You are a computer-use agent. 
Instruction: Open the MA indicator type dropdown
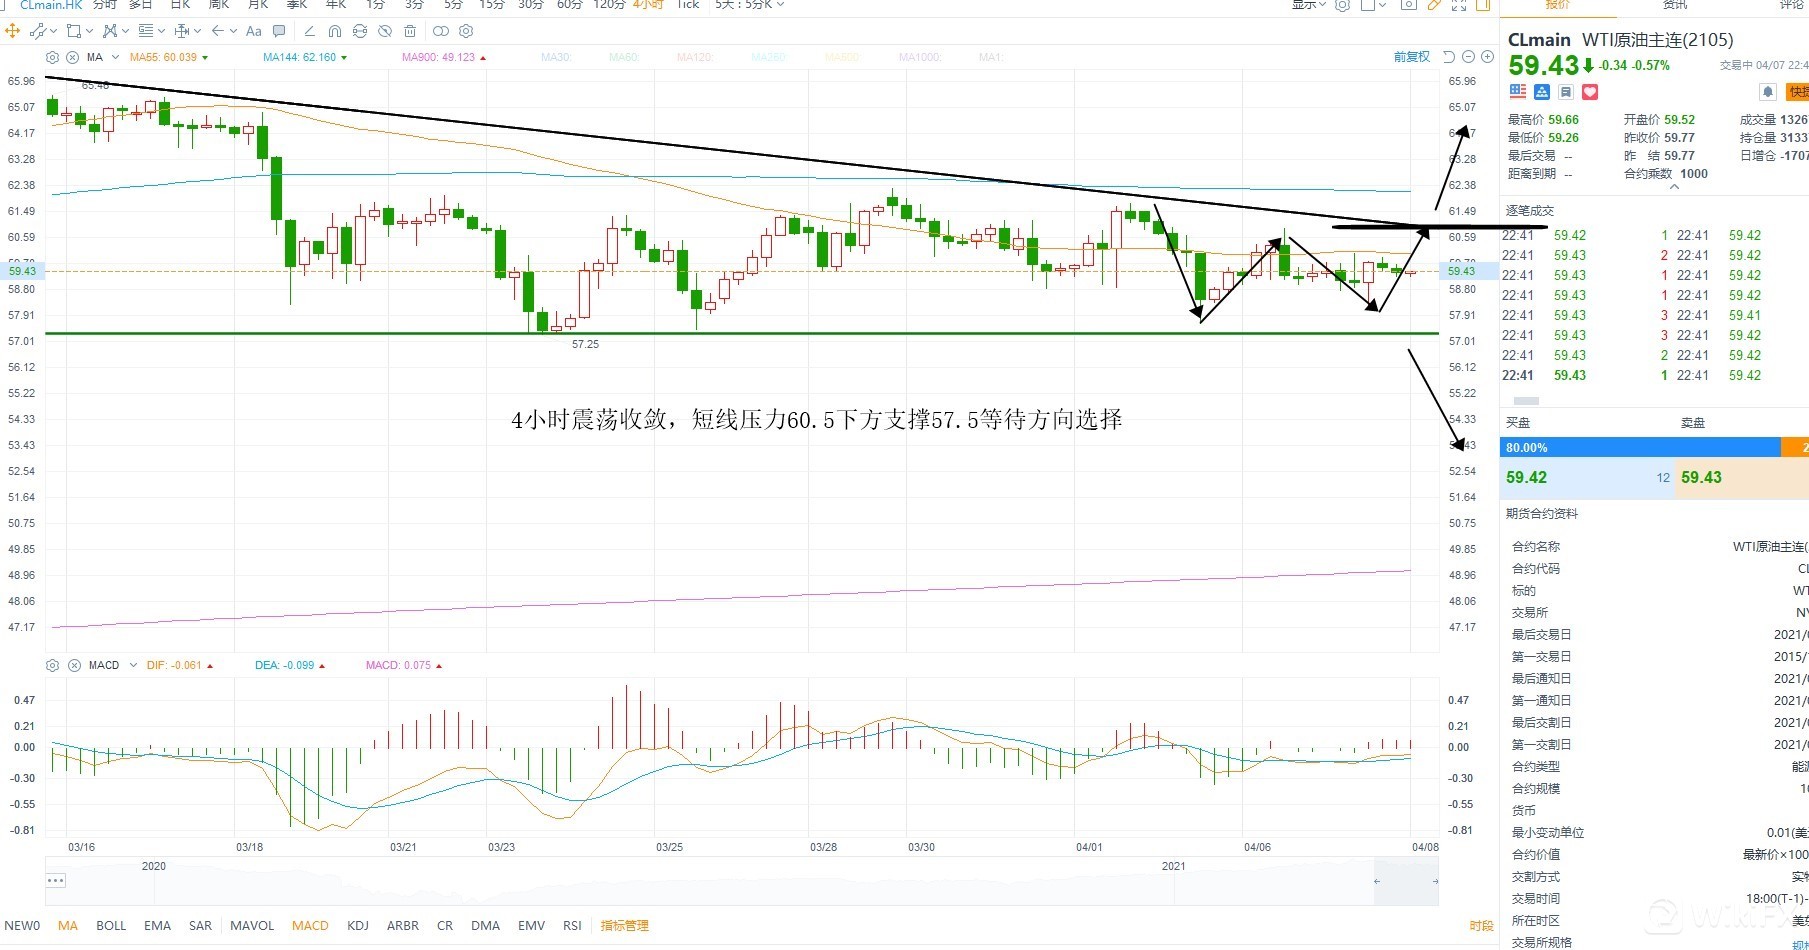pos(115,57)
